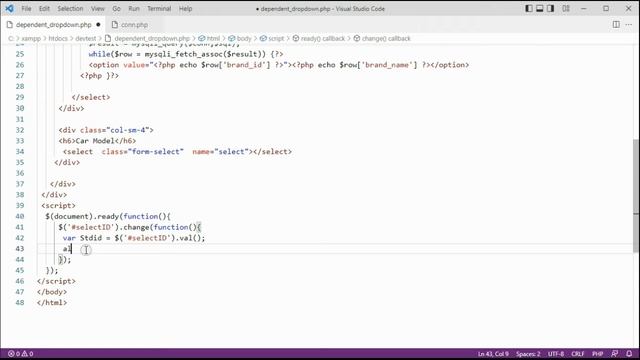Click the </html> closing tag
This screenshot has height=360, width=640.
[52, 302]
